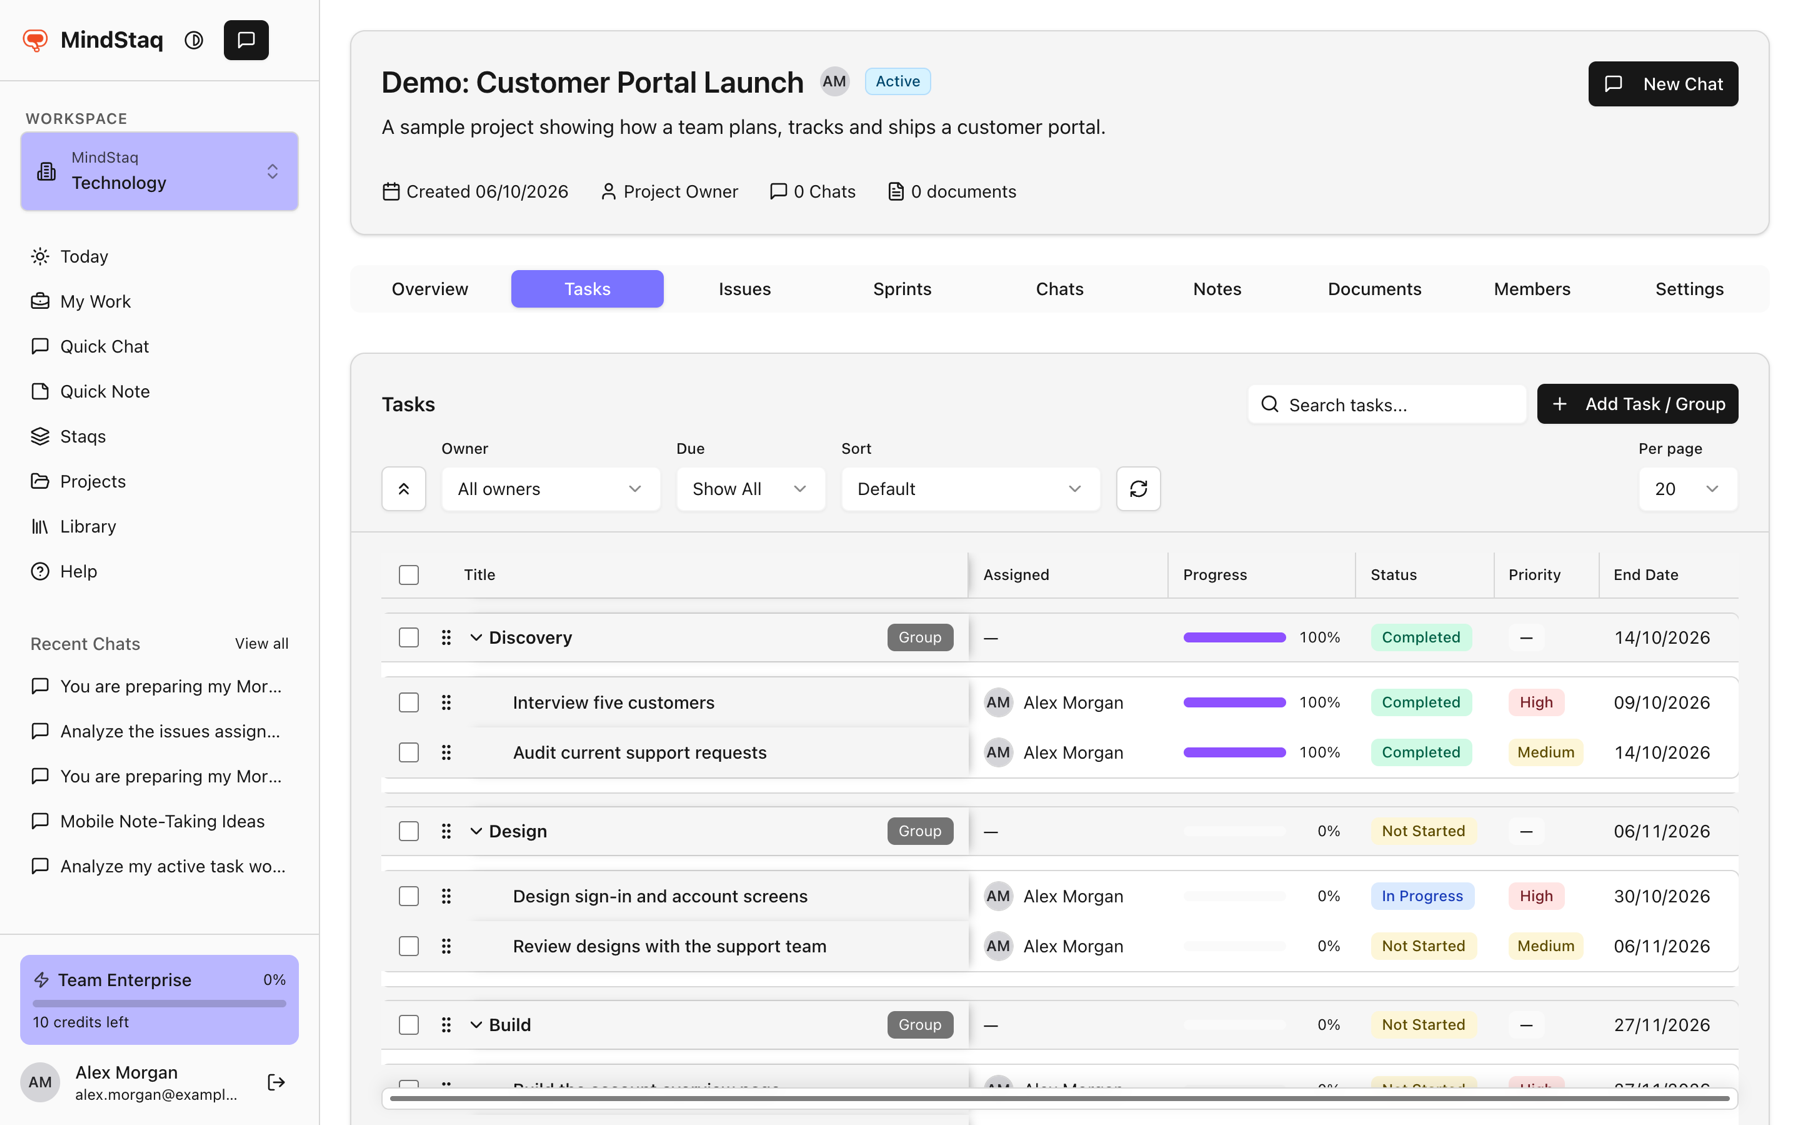Image resolution: width=1800 pixels, height=1125 pixels.
Task: Select the Interview five customers checkbox
Action: [x=409, y=702]
